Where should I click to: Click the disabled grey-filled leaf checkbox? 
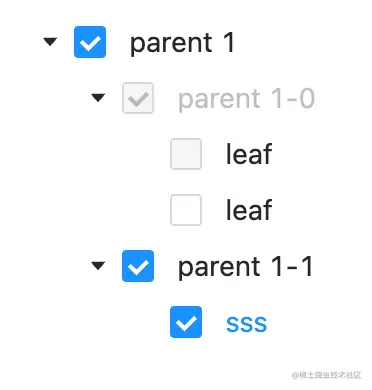tap(186, 154)
